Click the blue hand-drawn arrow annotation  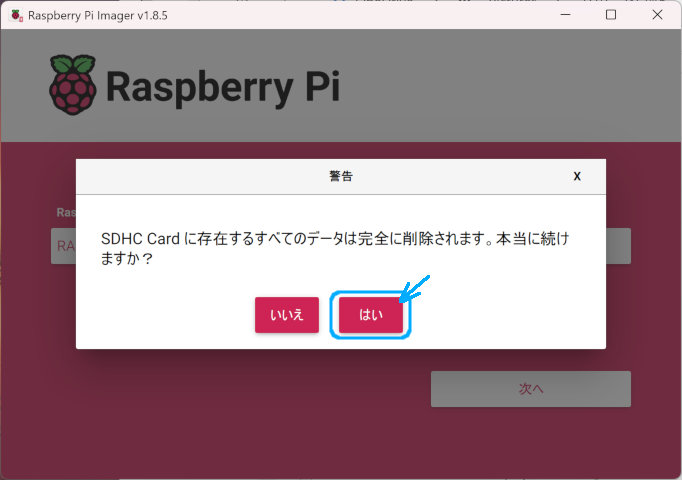coord(414,289)
